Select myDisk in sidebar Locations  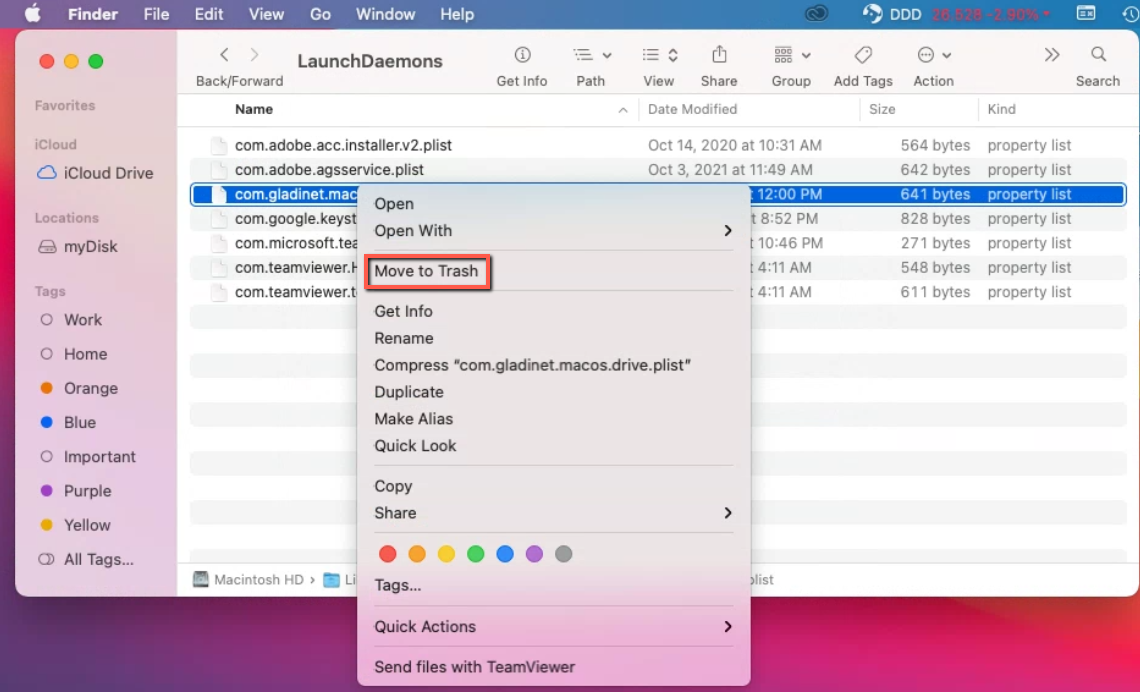click(x=78, y=246)
